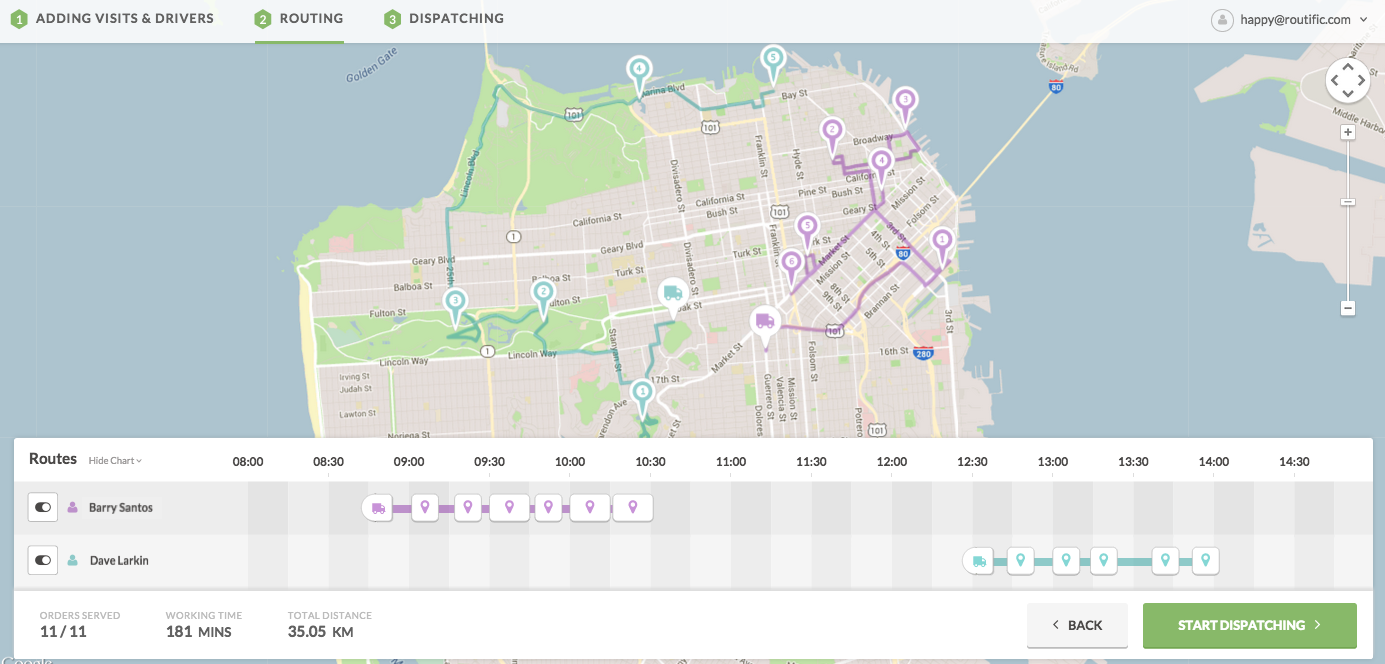The width and height of the screenshot is (1385, 664).
Task: Click total distance value 35.05 KM
Action: point(320,632)
